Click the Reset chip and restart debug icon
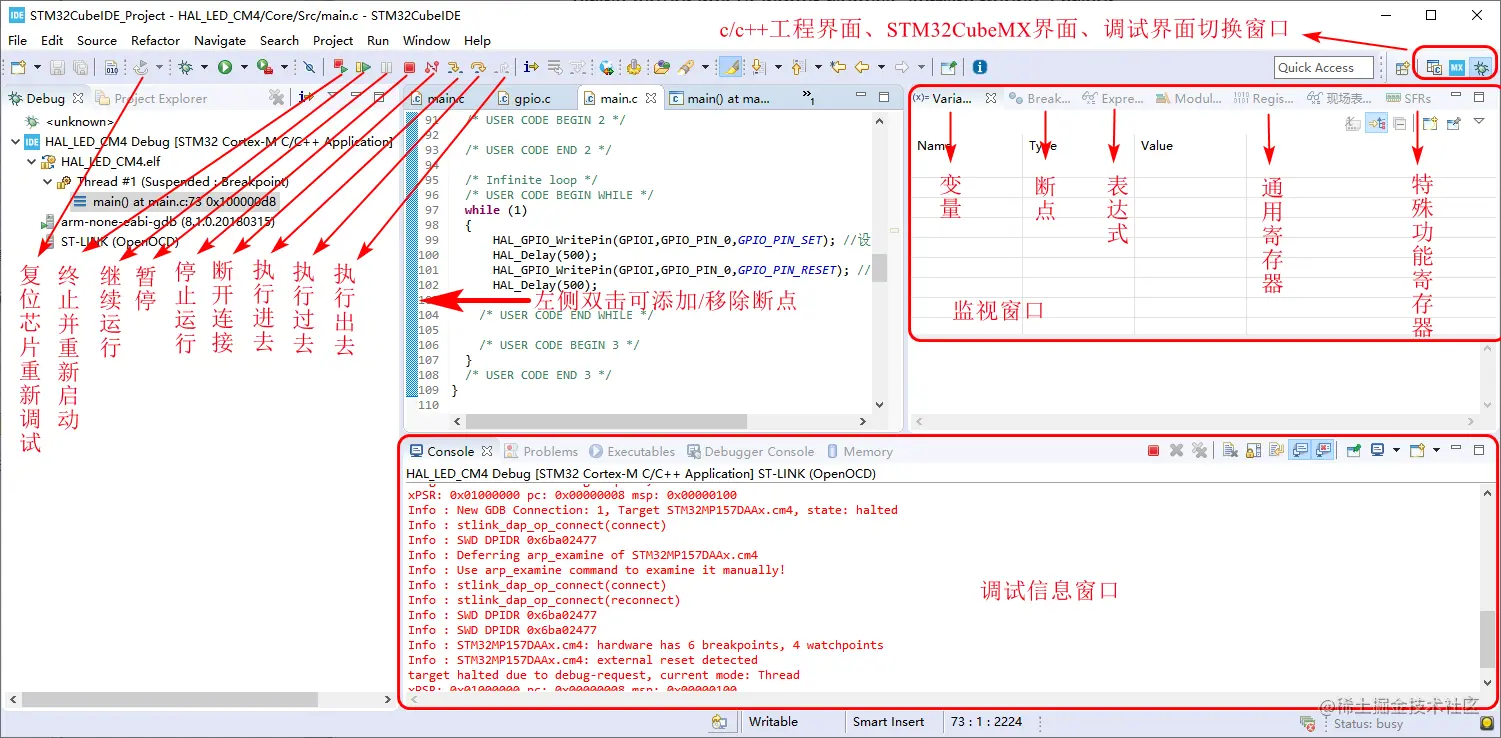Image resolution: width=1501 pixels, height=738 pixels. 140,67
